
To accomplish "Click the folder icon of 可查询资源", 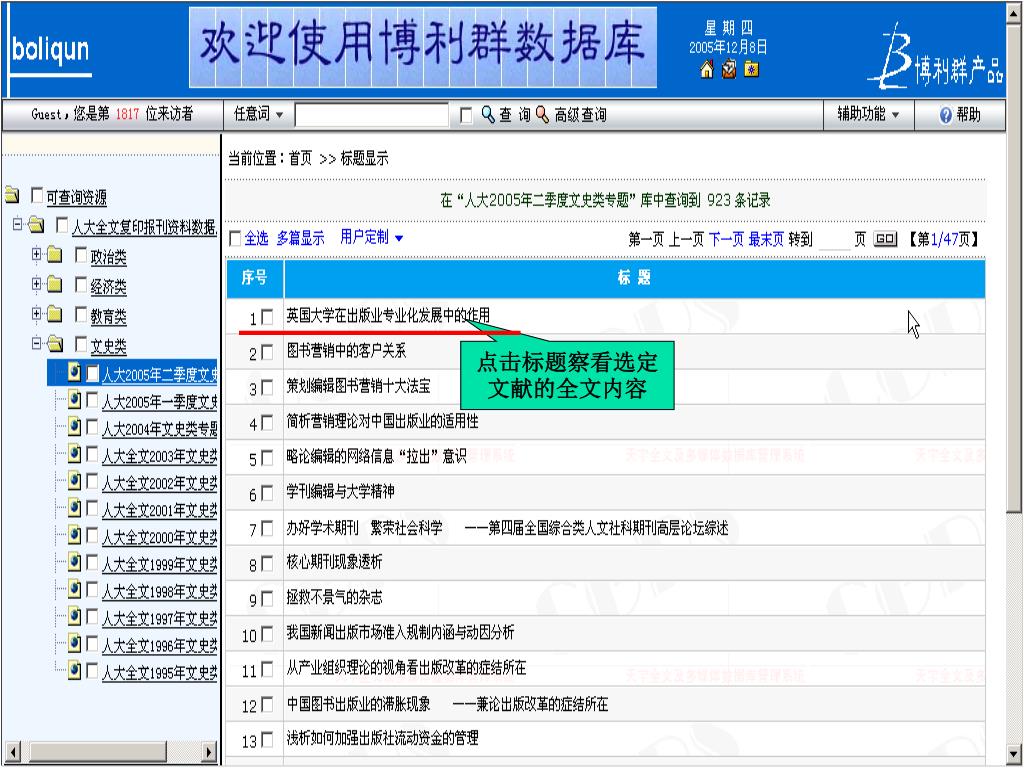I will coord(12,195).
